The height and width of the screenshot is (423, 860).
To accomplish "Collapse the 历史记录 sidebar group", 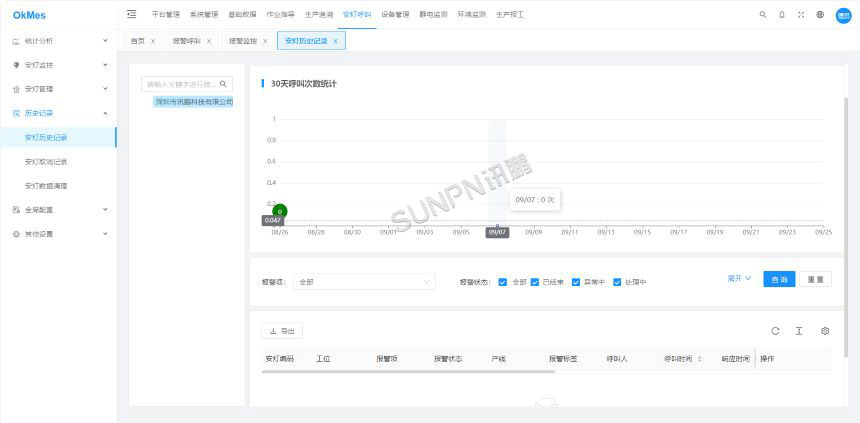I will point(105,113).
